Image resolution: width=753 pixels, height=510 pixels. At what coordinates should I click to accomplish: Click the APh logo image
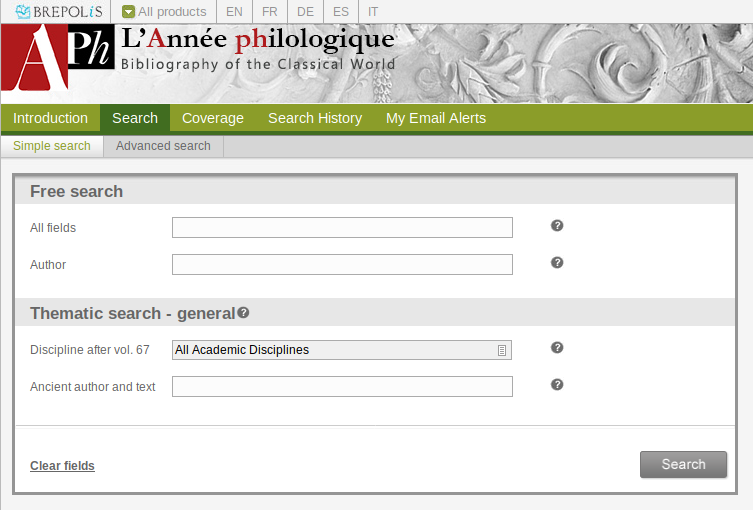pos(58,58)
